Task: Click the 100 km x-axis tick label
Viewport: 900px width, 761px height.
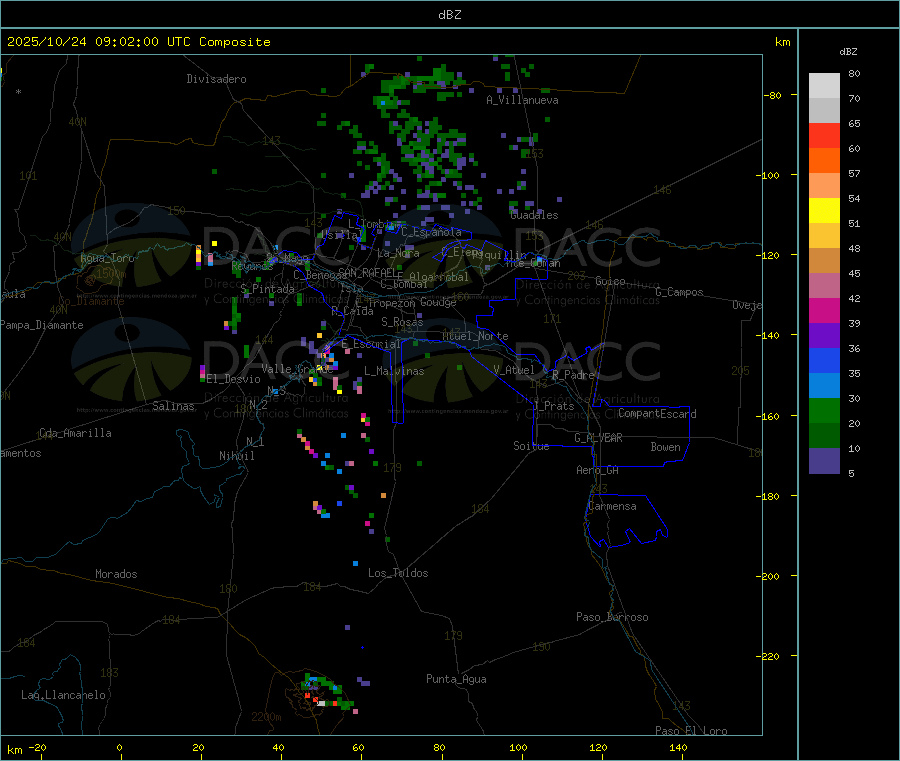Action: pos(518,747)
